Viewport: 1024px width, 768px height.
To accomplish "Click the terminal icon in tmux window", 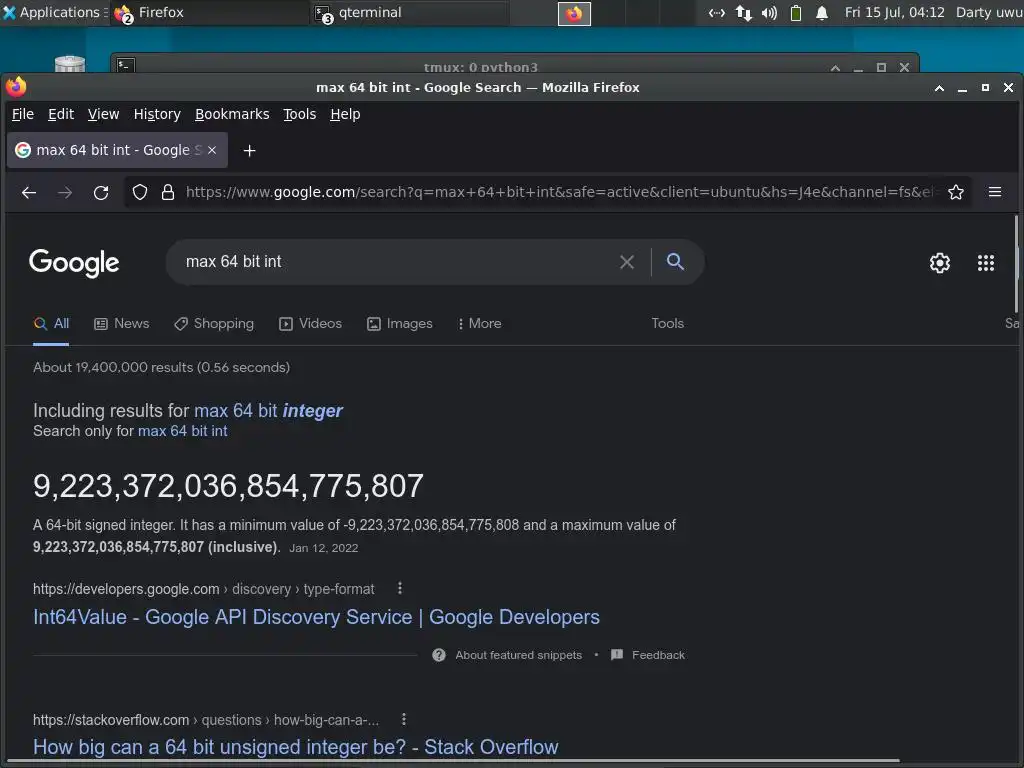I will coord(125,65).
